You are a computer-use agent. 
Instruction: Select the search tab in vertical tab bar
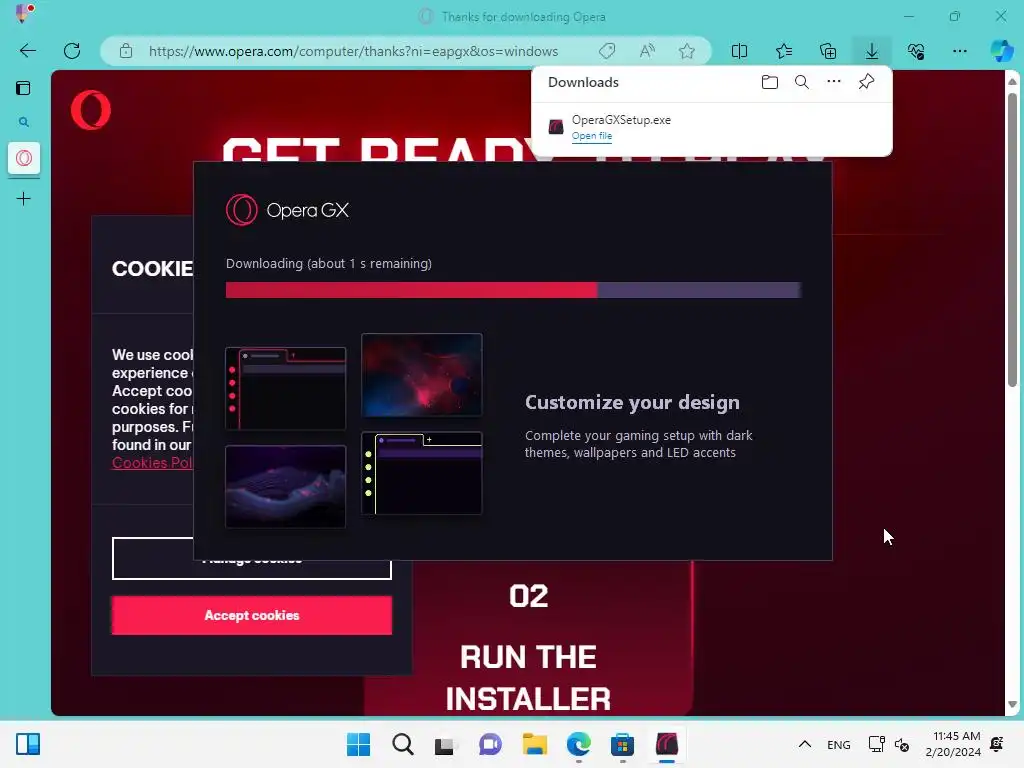point(24,122)
